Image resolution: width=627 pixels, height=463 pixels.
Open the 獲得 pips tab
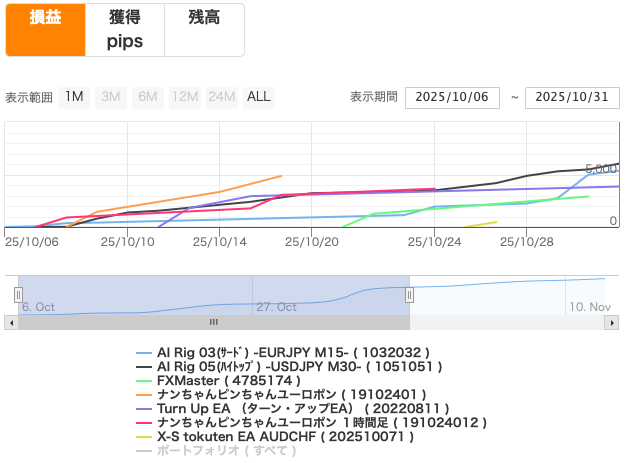click(x=125, y=29)
